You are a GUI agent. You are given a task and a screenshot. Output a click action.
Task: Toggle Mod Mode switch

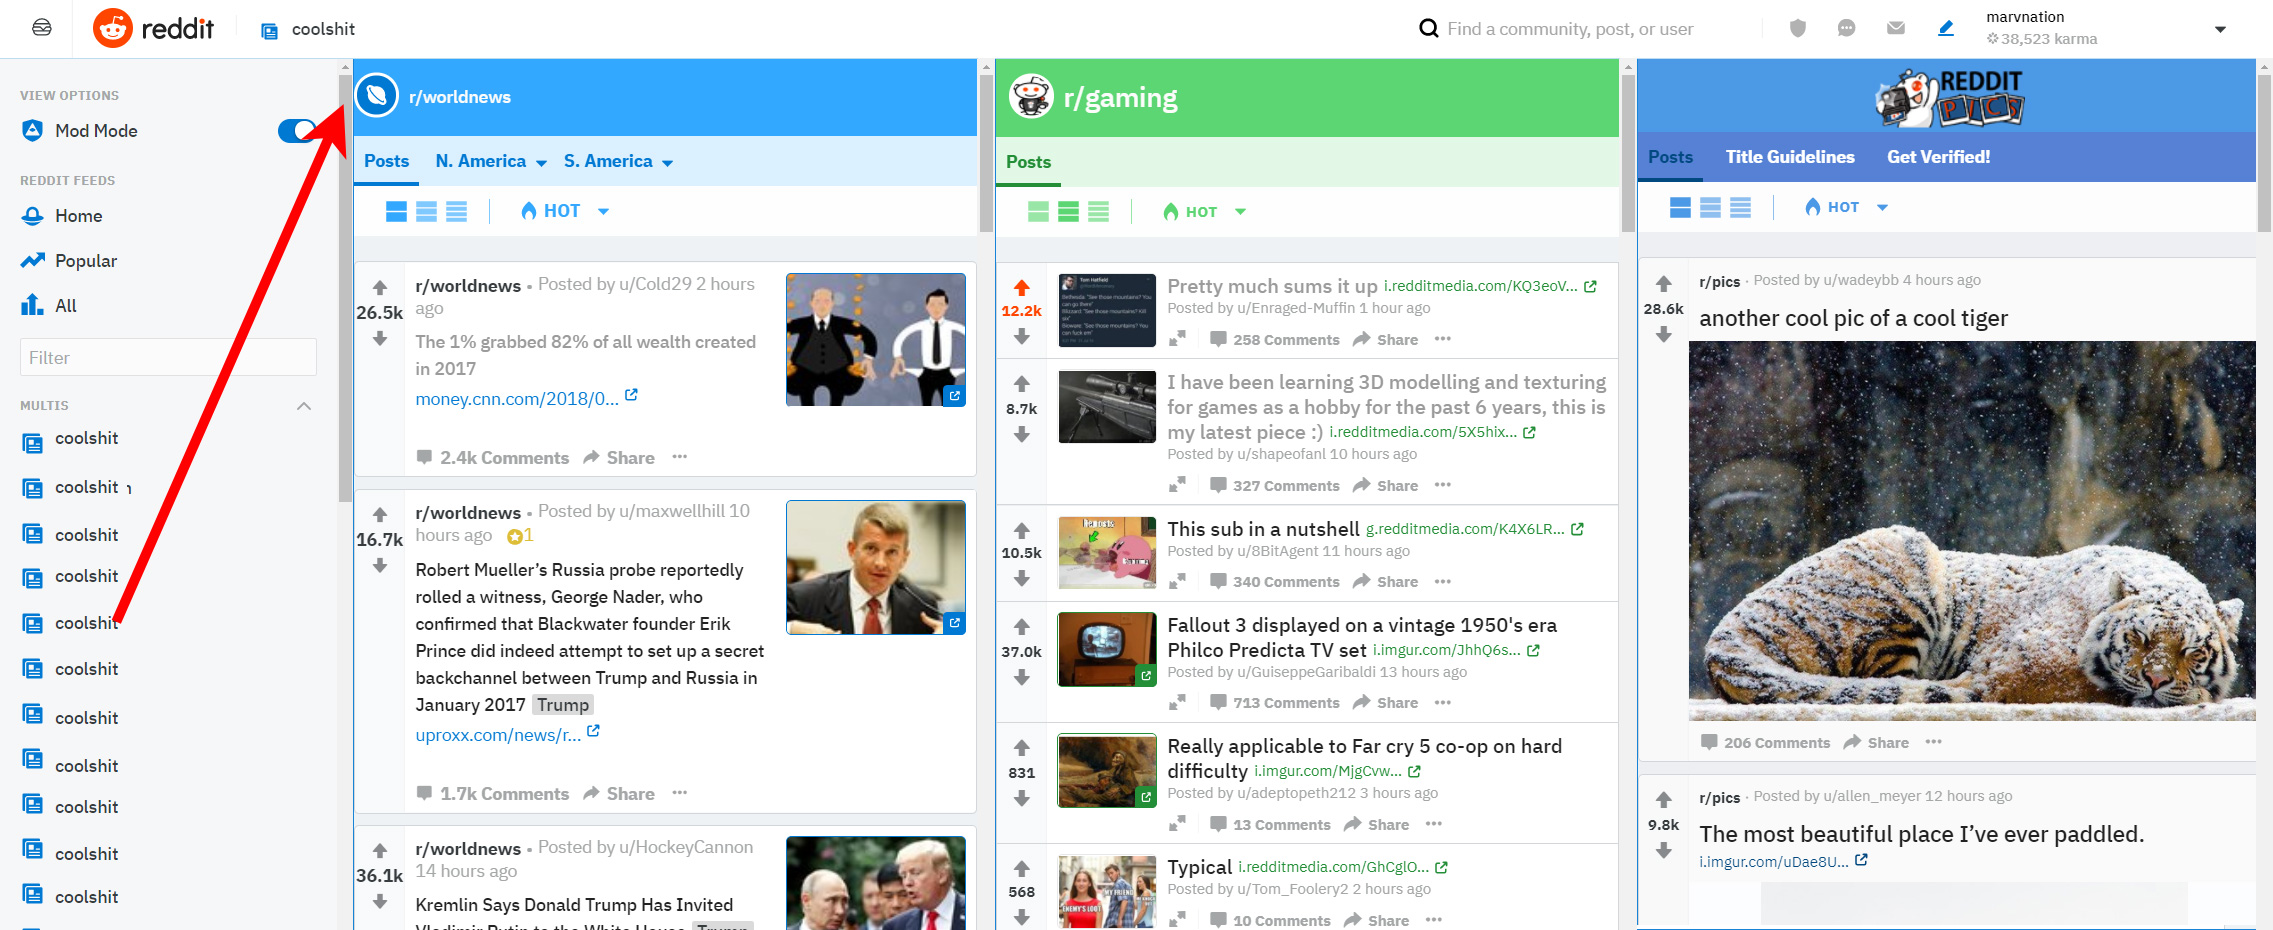297,131
